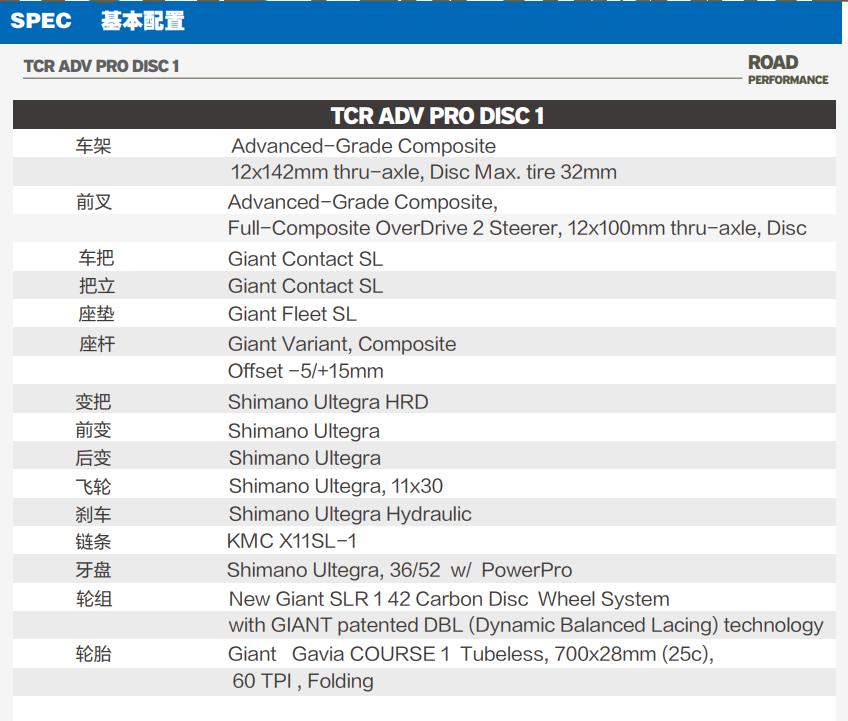Click 'New Giant SLR 1 42 Carbon Disc Wheel System'

point(449,599)
